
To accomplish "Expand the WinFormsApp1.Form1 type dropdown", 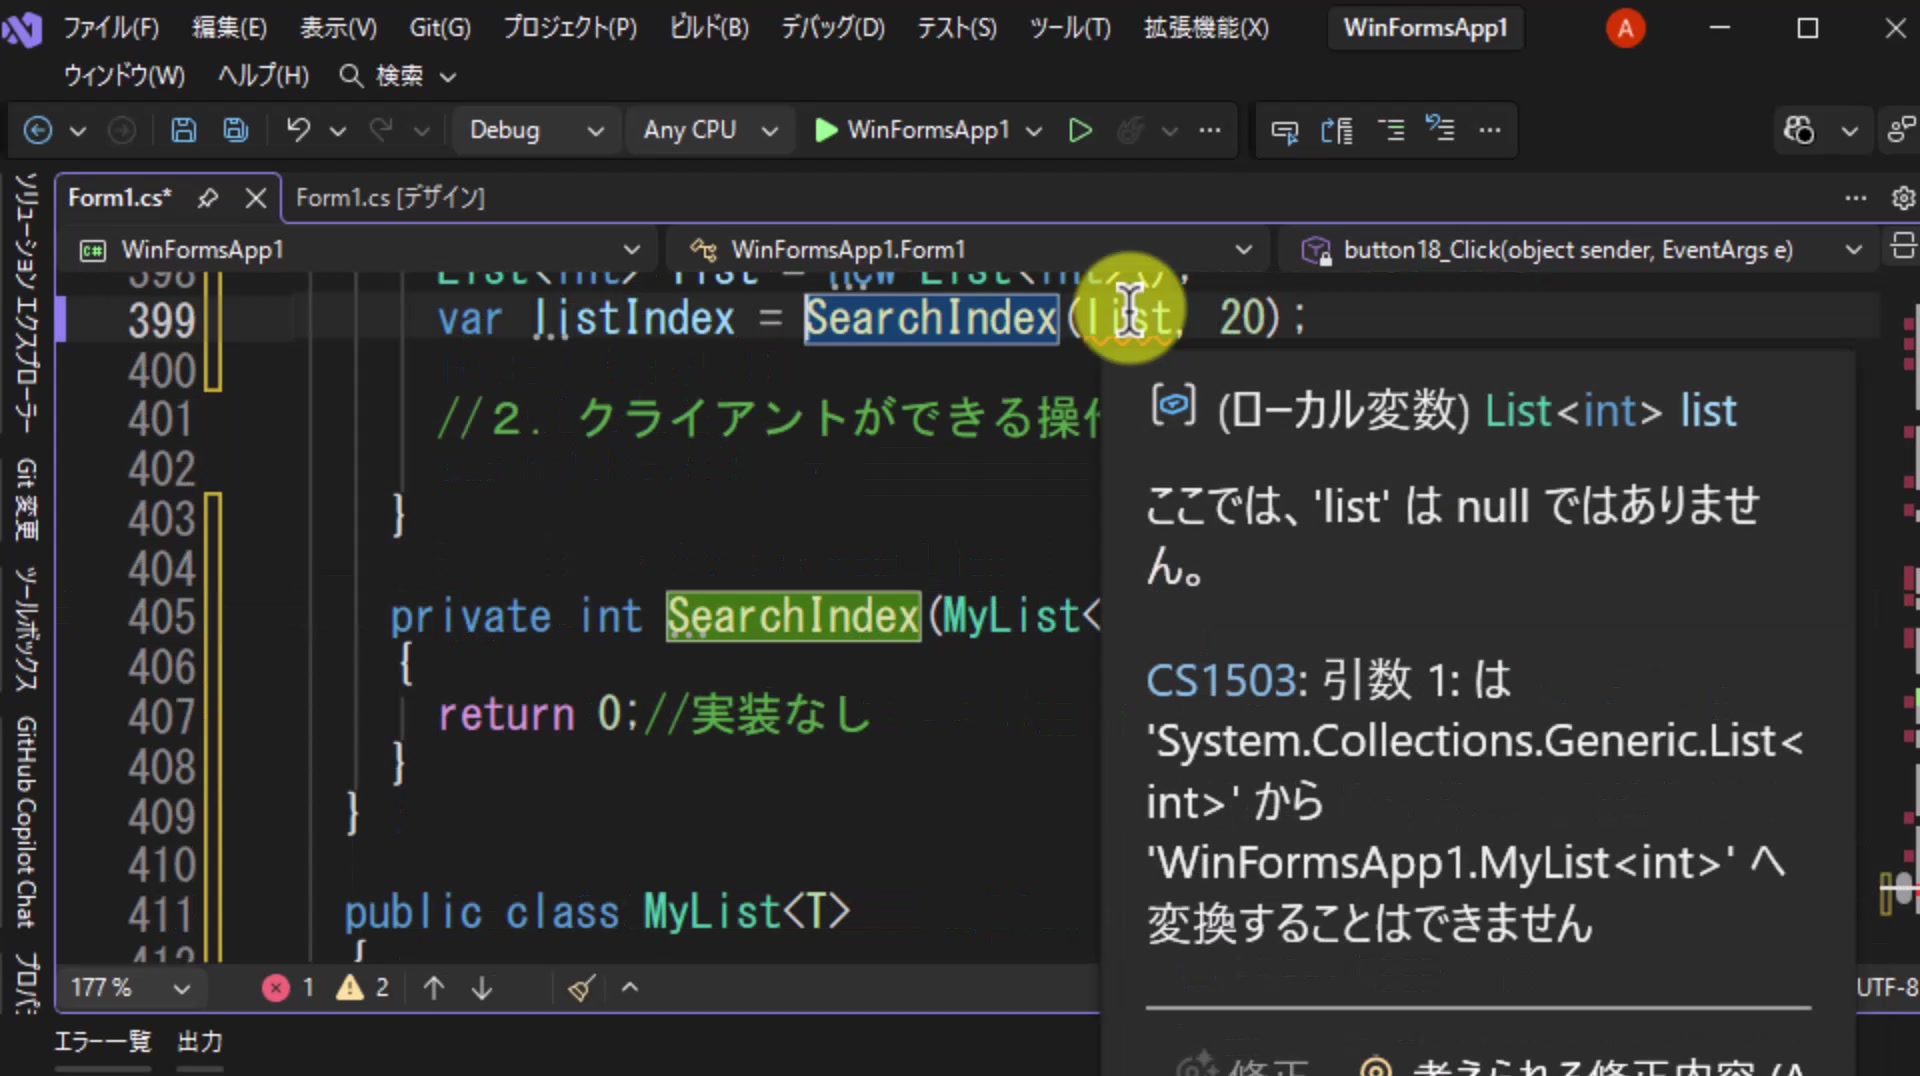I will [x=970, y=249].
